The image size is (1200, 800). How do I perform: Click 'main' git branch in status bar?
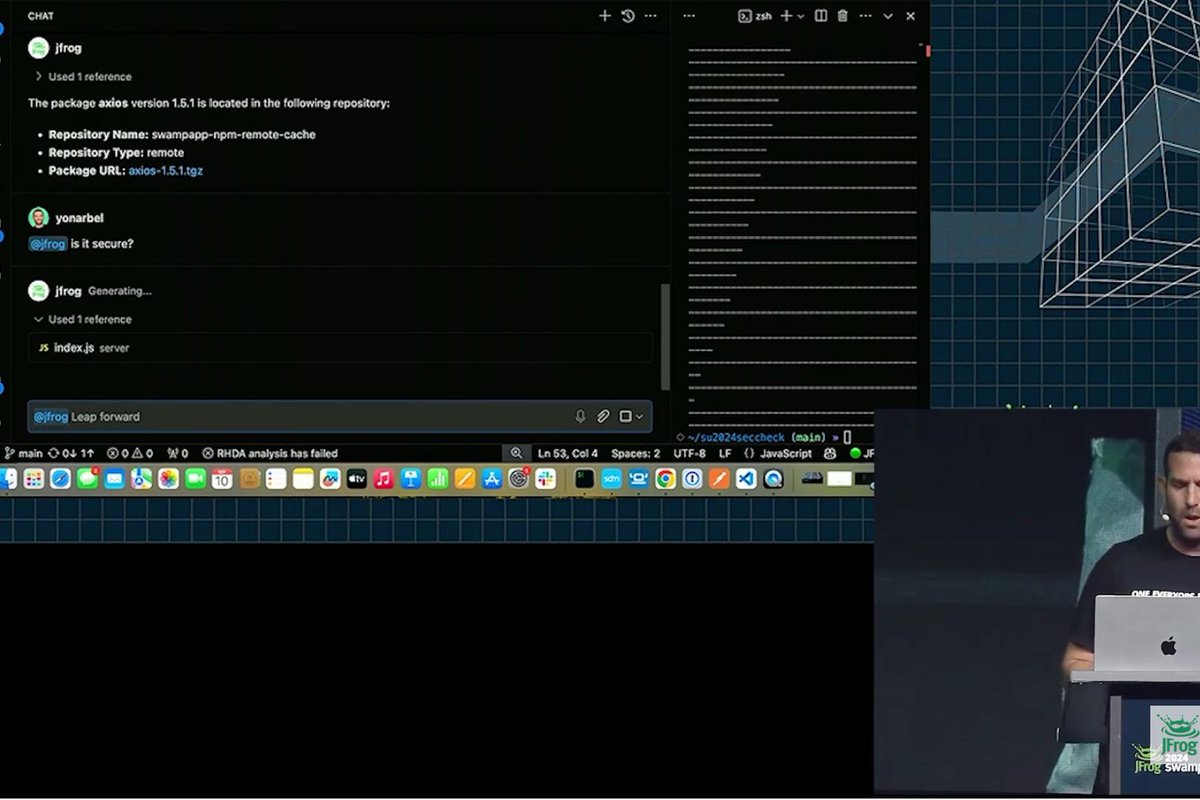point(23,453)
